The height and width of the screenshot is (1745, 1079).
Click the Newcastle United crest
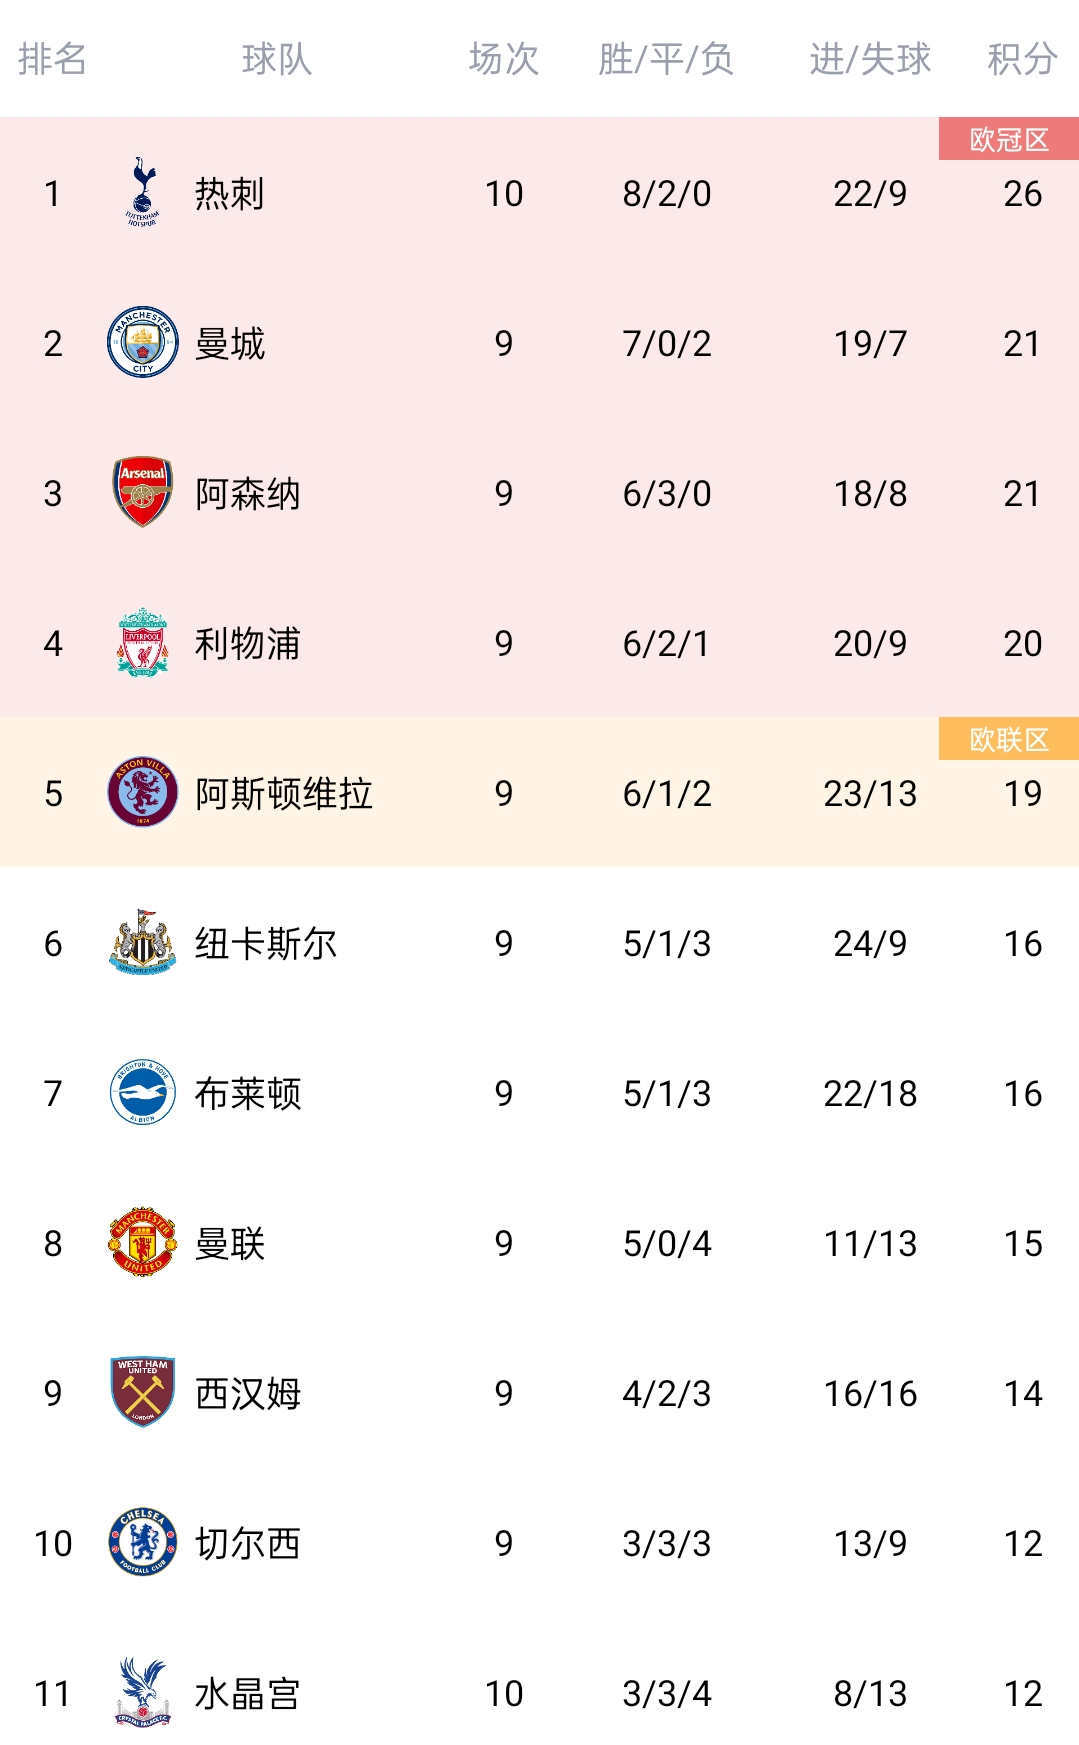coord(142,942)
